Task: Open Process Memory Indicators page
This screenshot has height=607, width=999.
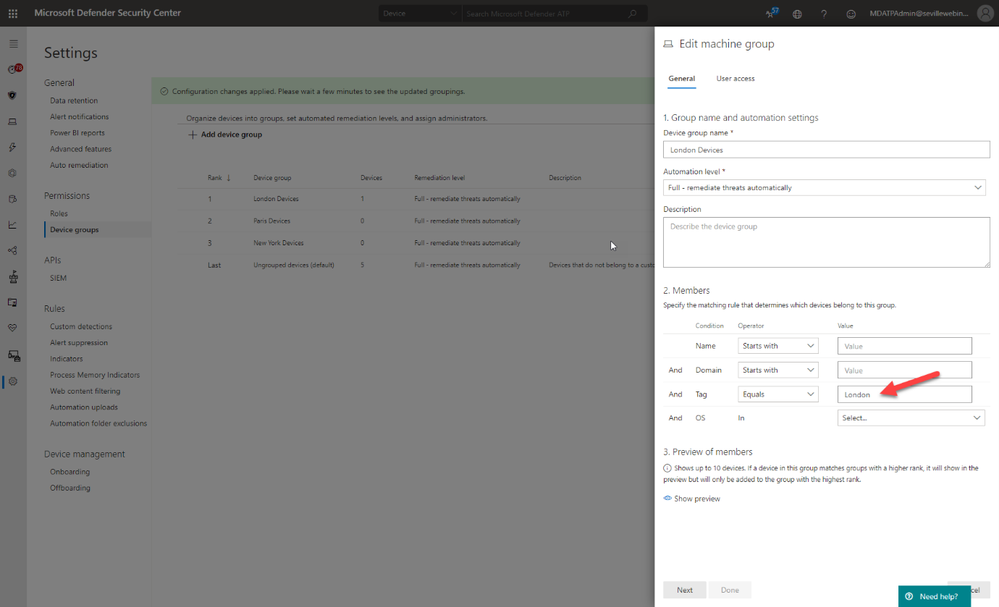Action: click(94, 375)
